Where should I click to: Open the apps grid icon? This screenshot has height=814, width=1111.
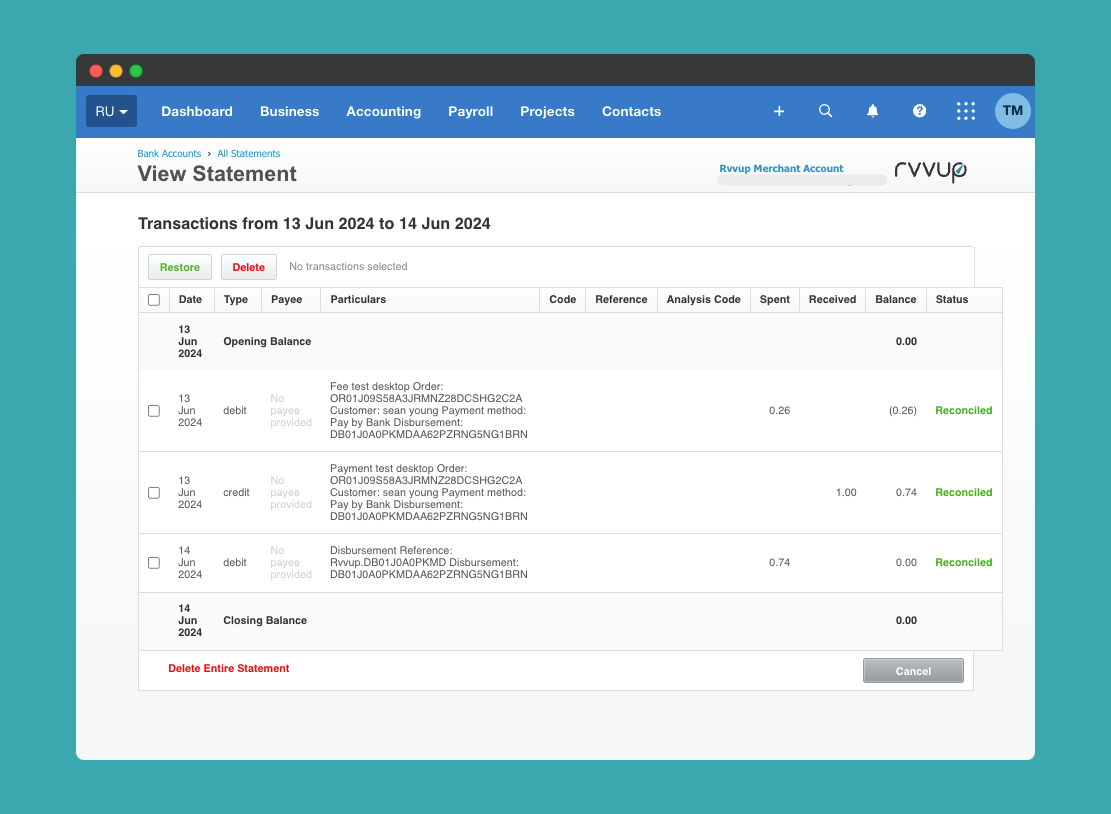965,111
